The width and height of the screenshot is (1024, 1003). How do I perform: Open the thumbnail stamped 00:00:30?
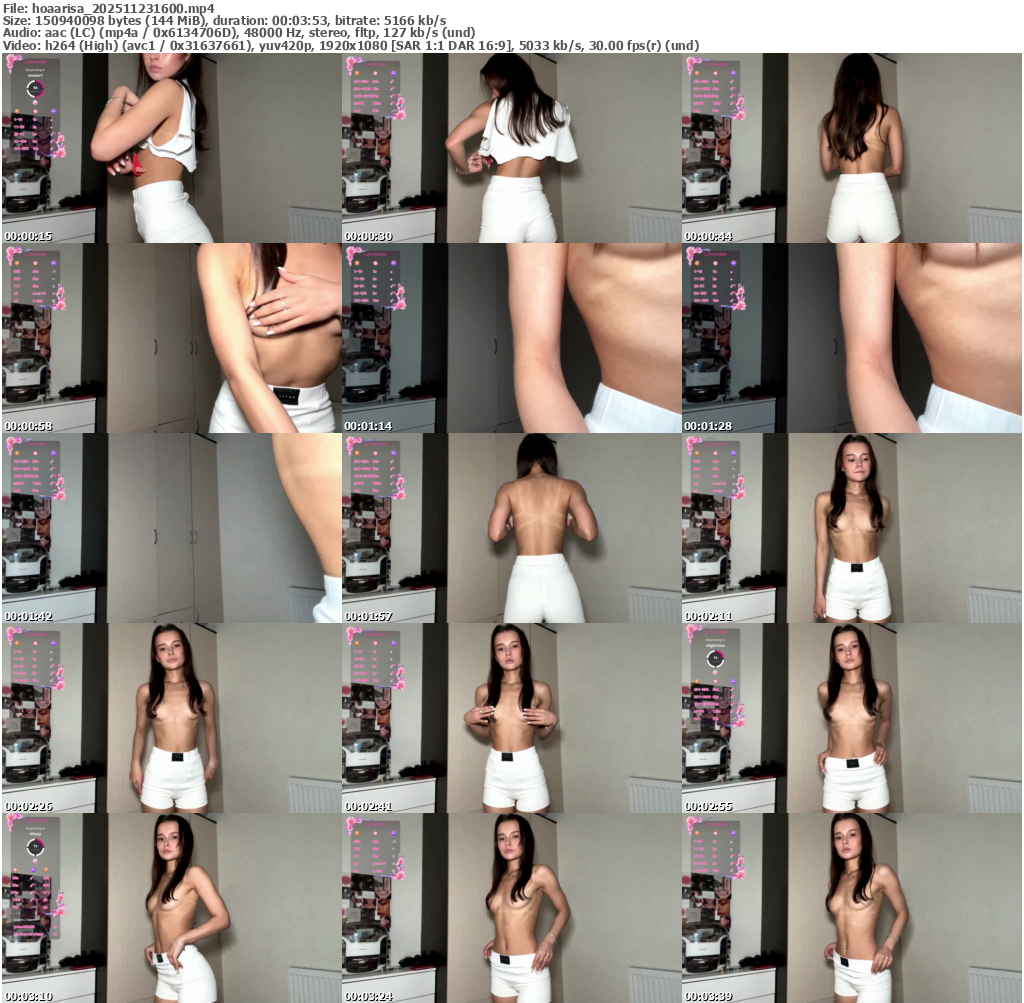pos(512,148)
